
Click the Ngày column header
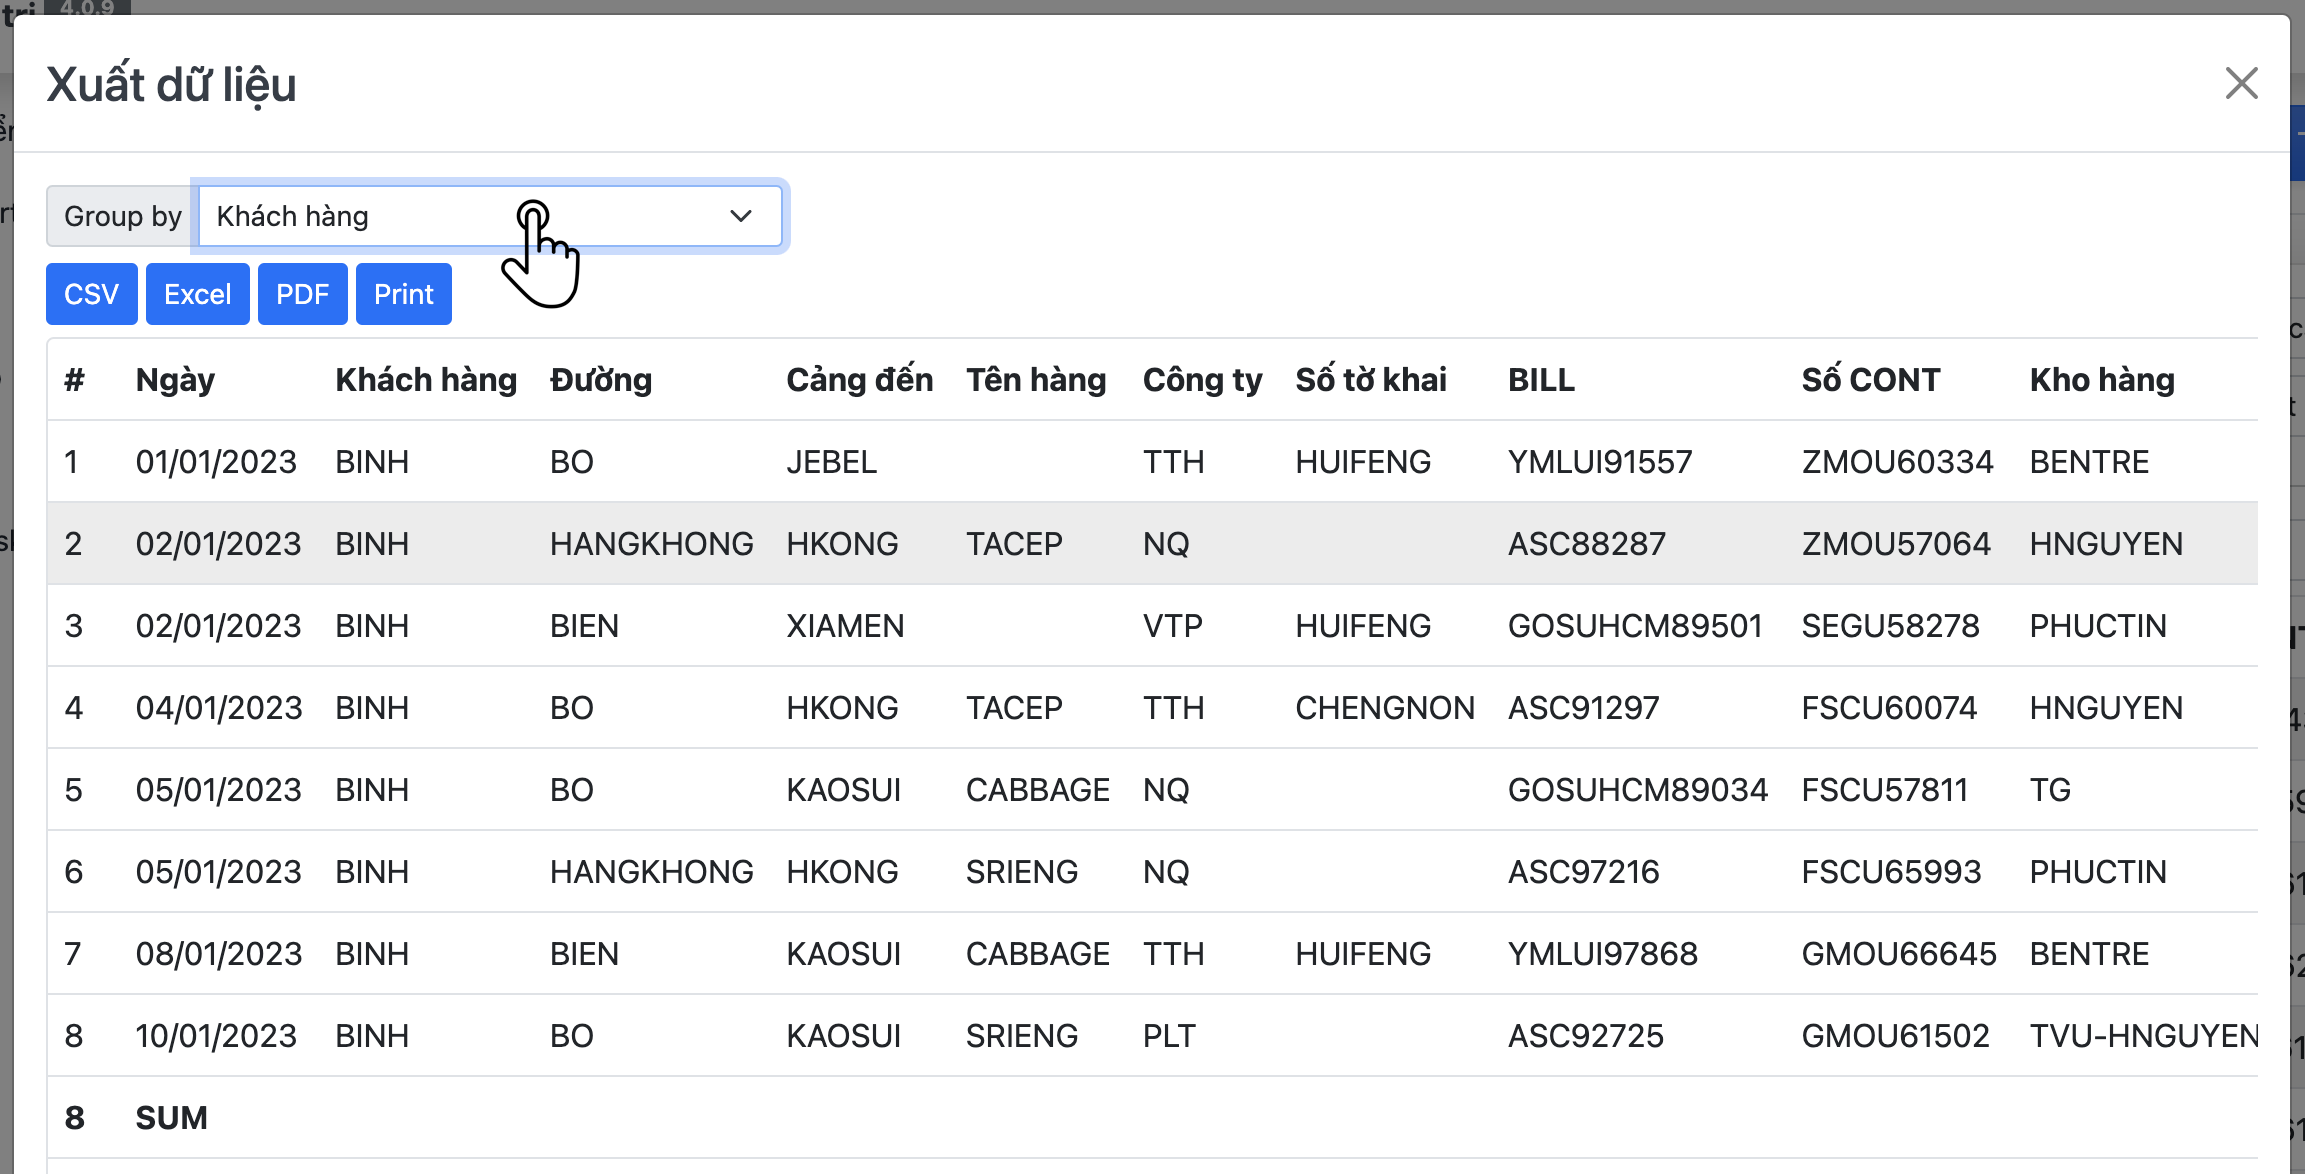click(x=175, y=380)
